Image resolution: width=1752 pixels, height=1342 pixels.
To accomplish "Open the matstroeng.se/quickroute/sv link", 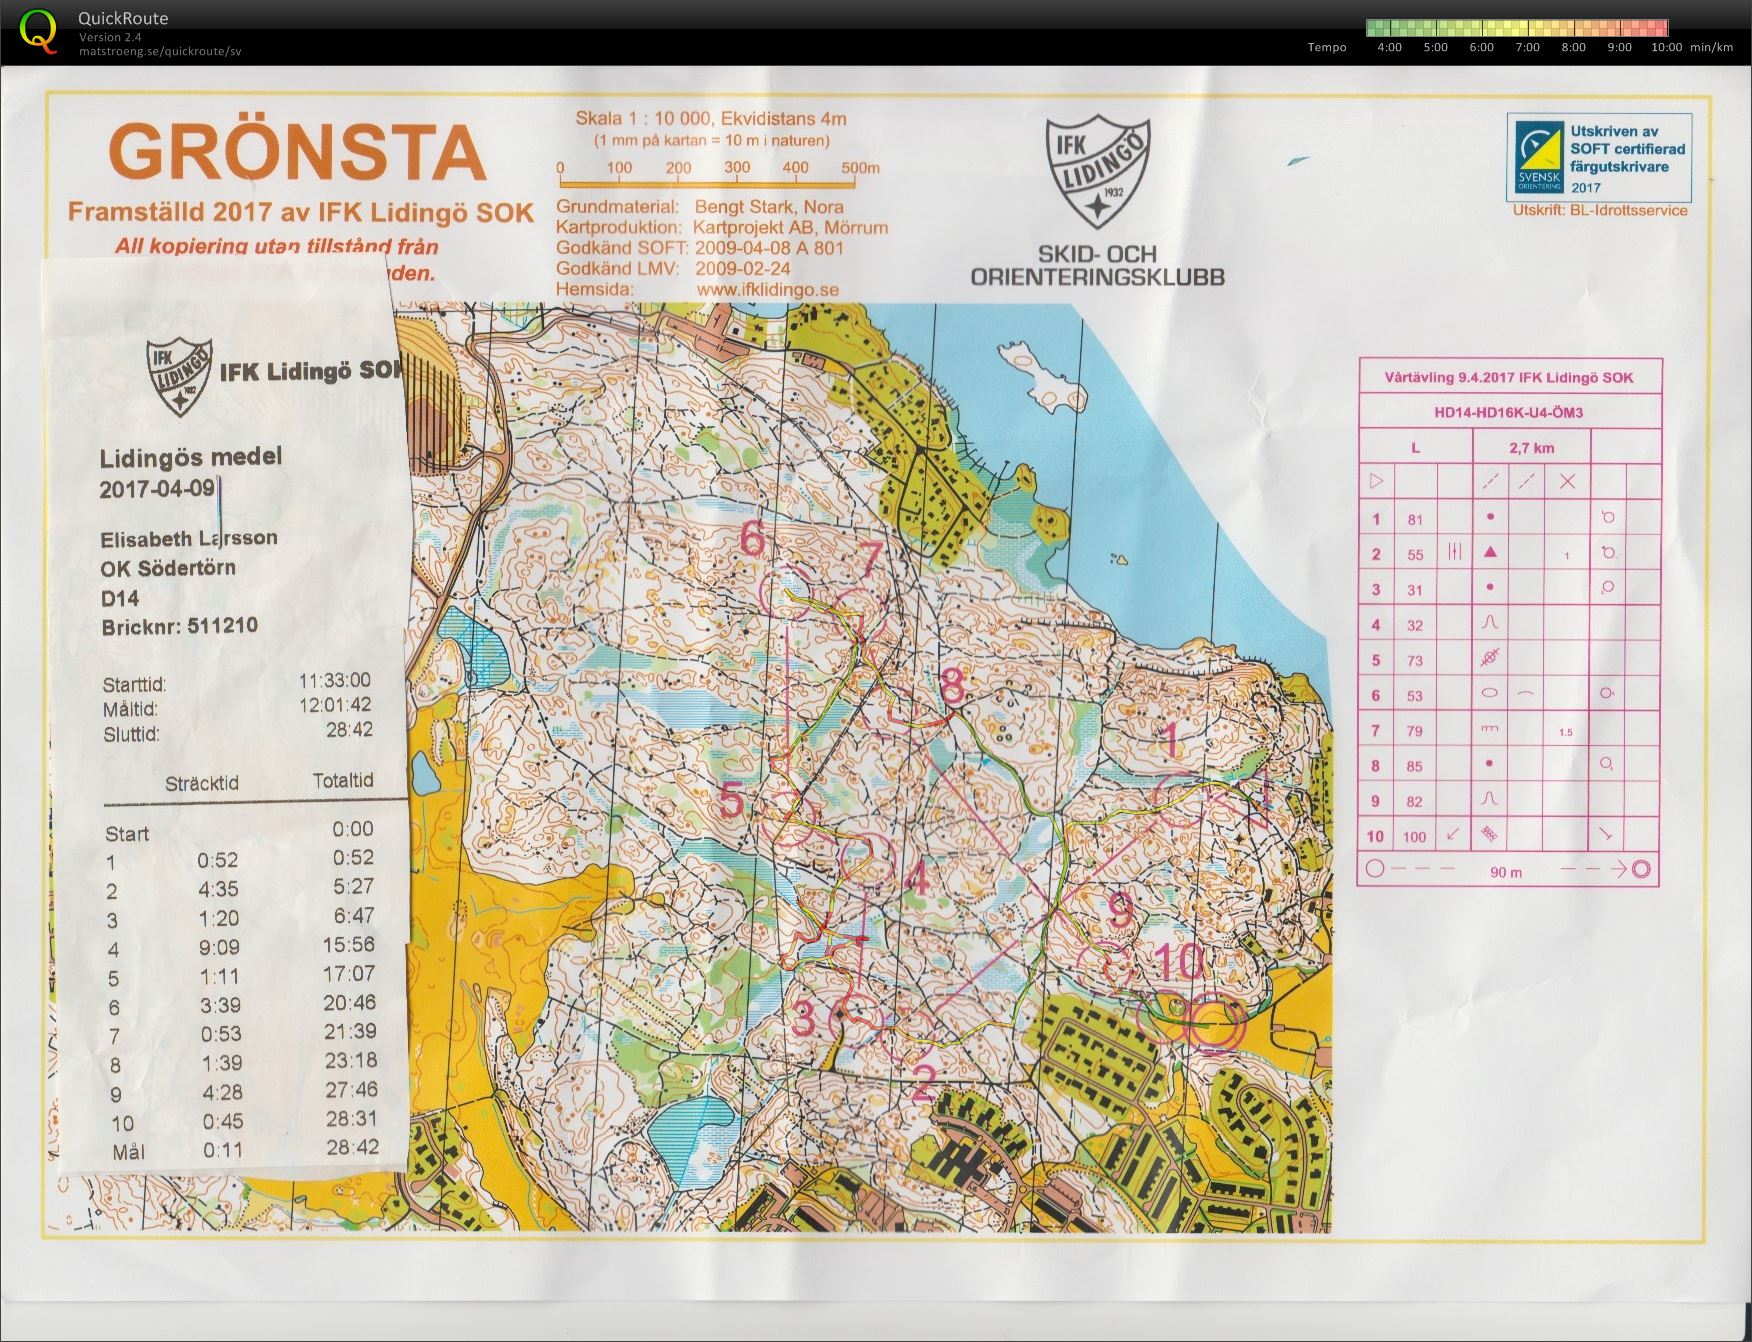I will 160,50.
